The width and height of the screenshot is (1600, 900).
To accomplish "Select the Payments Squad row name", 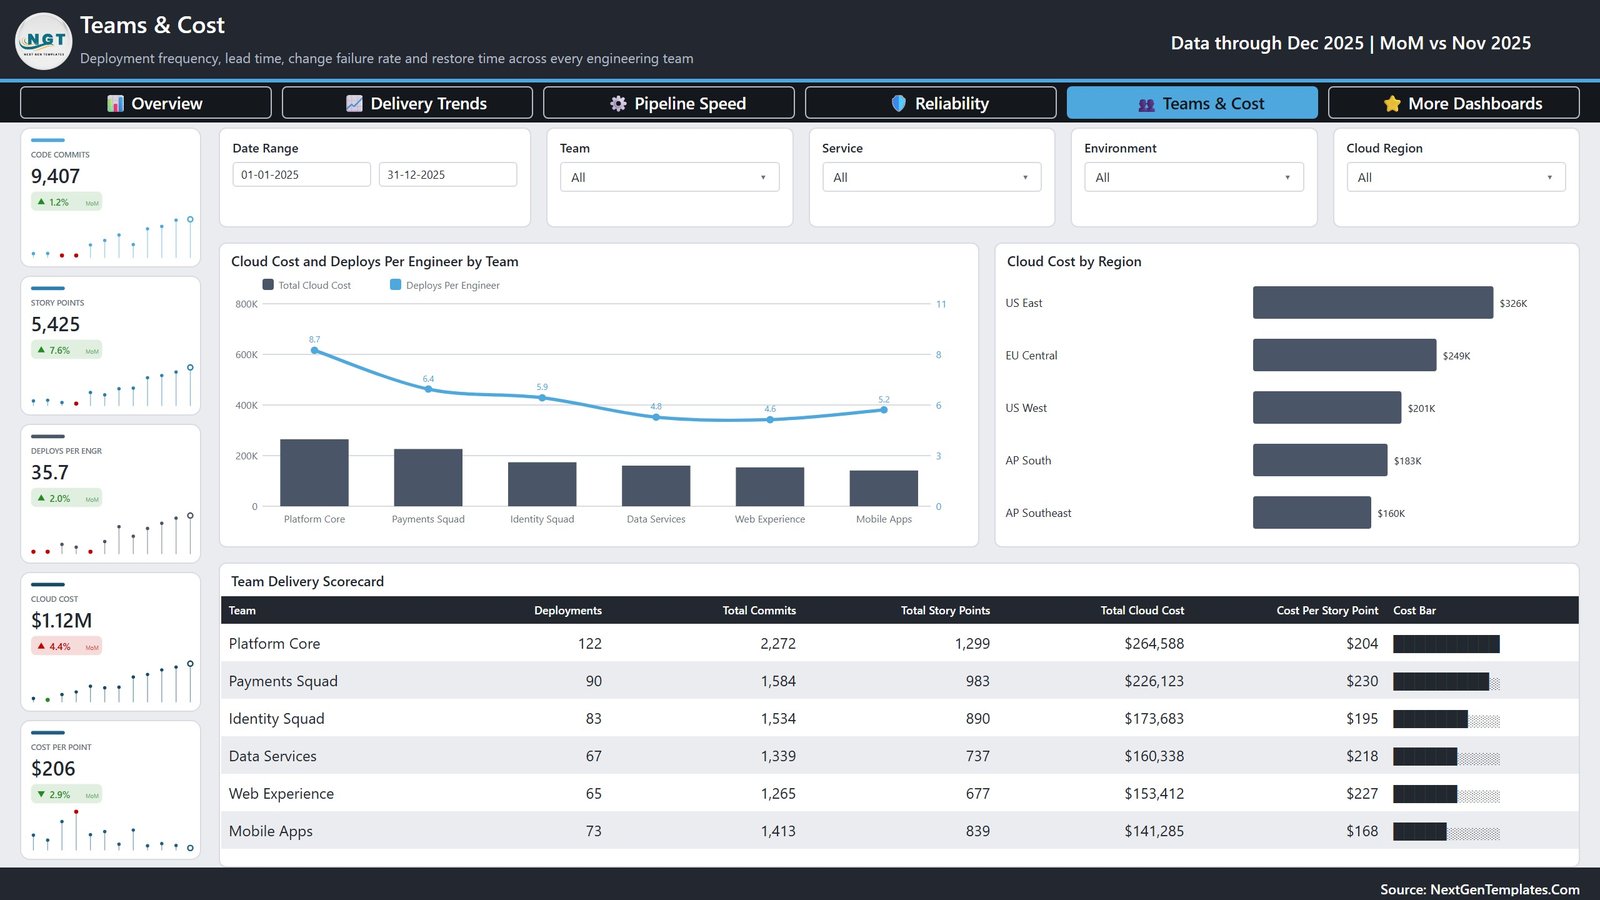I will 283,681.
